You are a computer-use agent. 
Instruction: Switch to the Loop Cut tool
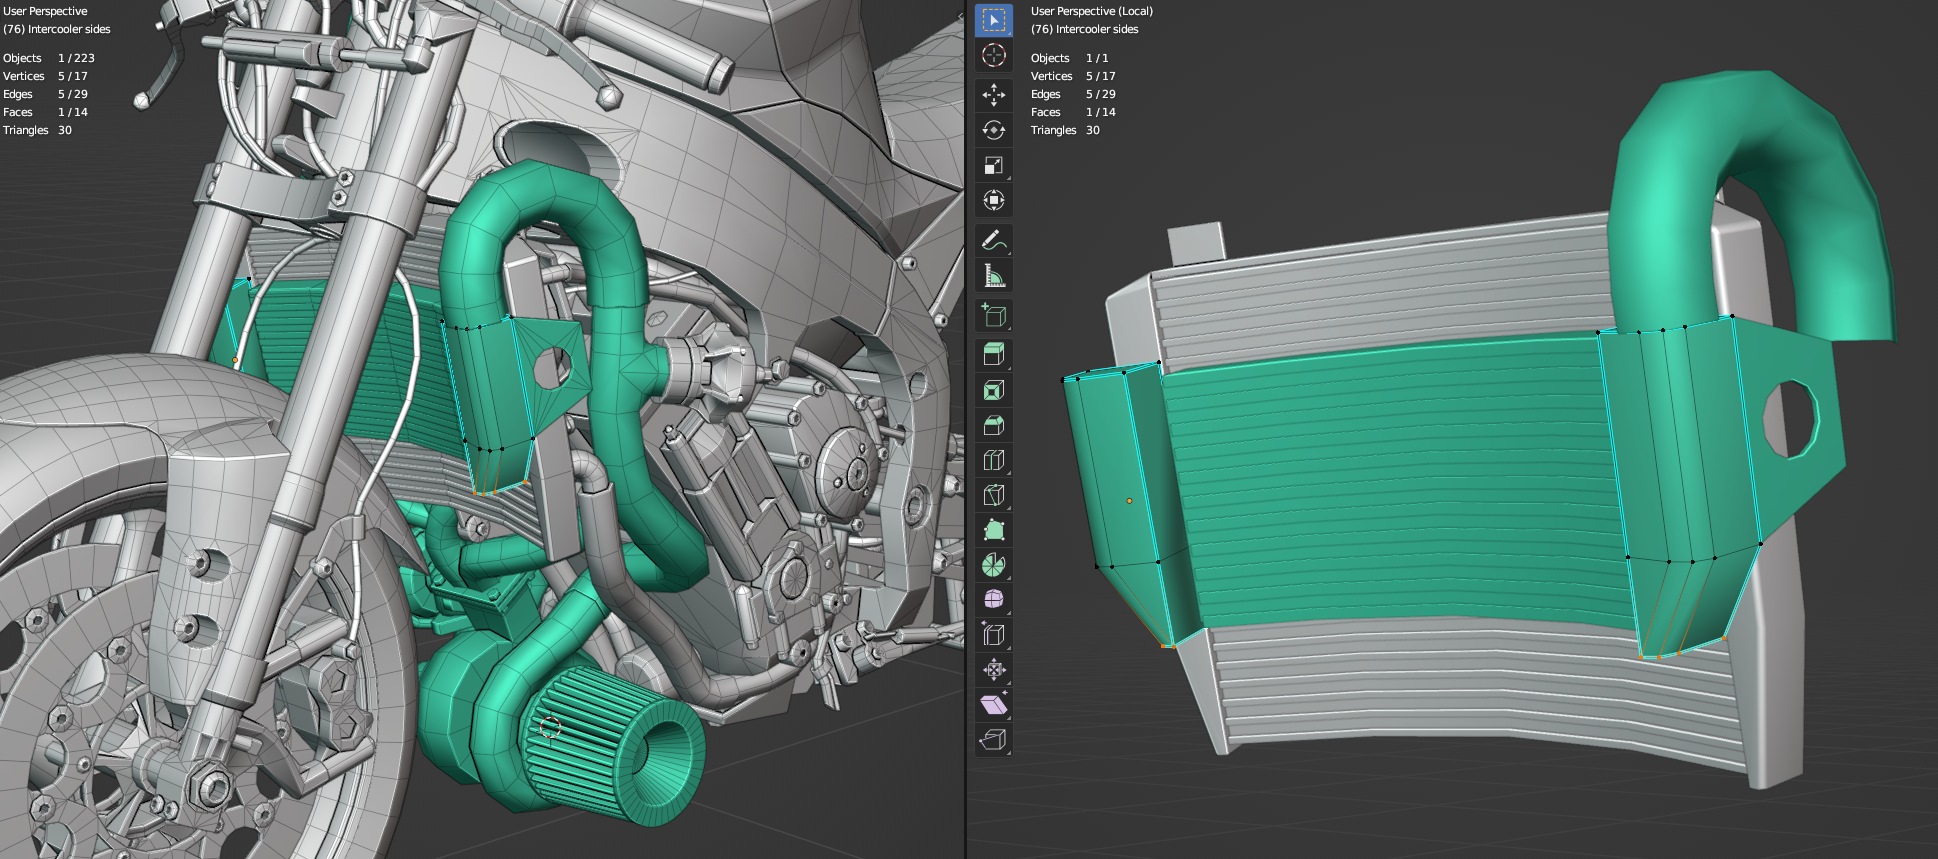pos(993,460)
